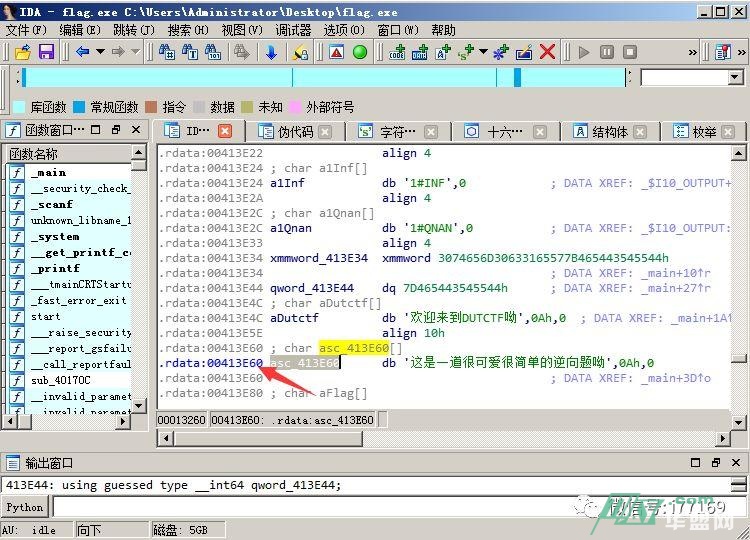Viewport: 750px width, 540px height.
Task: Switch to the 枚举 tab
Action: coord(705,131)
